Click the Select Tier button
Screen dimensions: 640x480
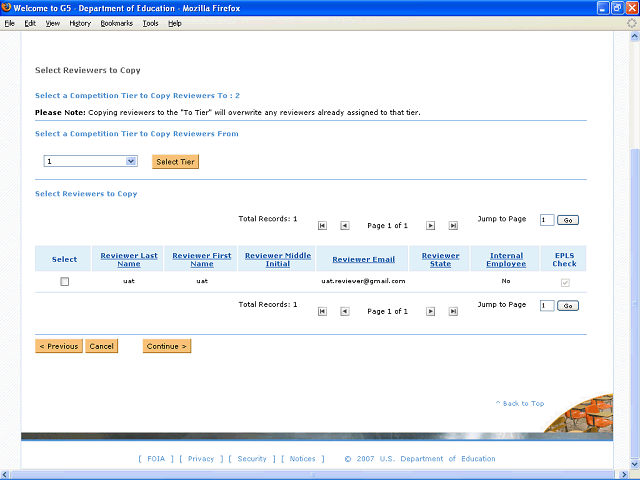point(176,162)
